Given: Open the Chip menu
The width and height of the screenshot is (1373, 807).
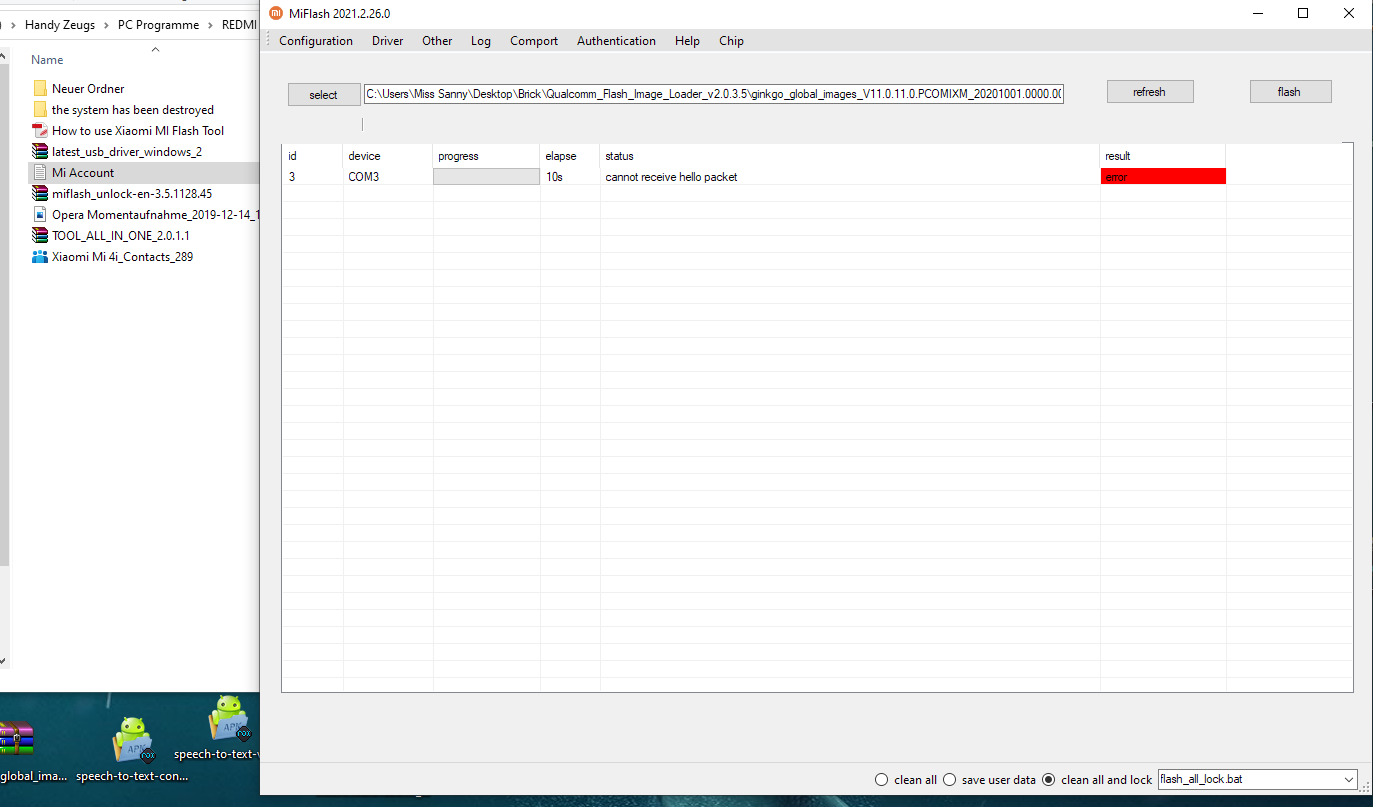Looking at the screenshot, I should pos(731,41).
